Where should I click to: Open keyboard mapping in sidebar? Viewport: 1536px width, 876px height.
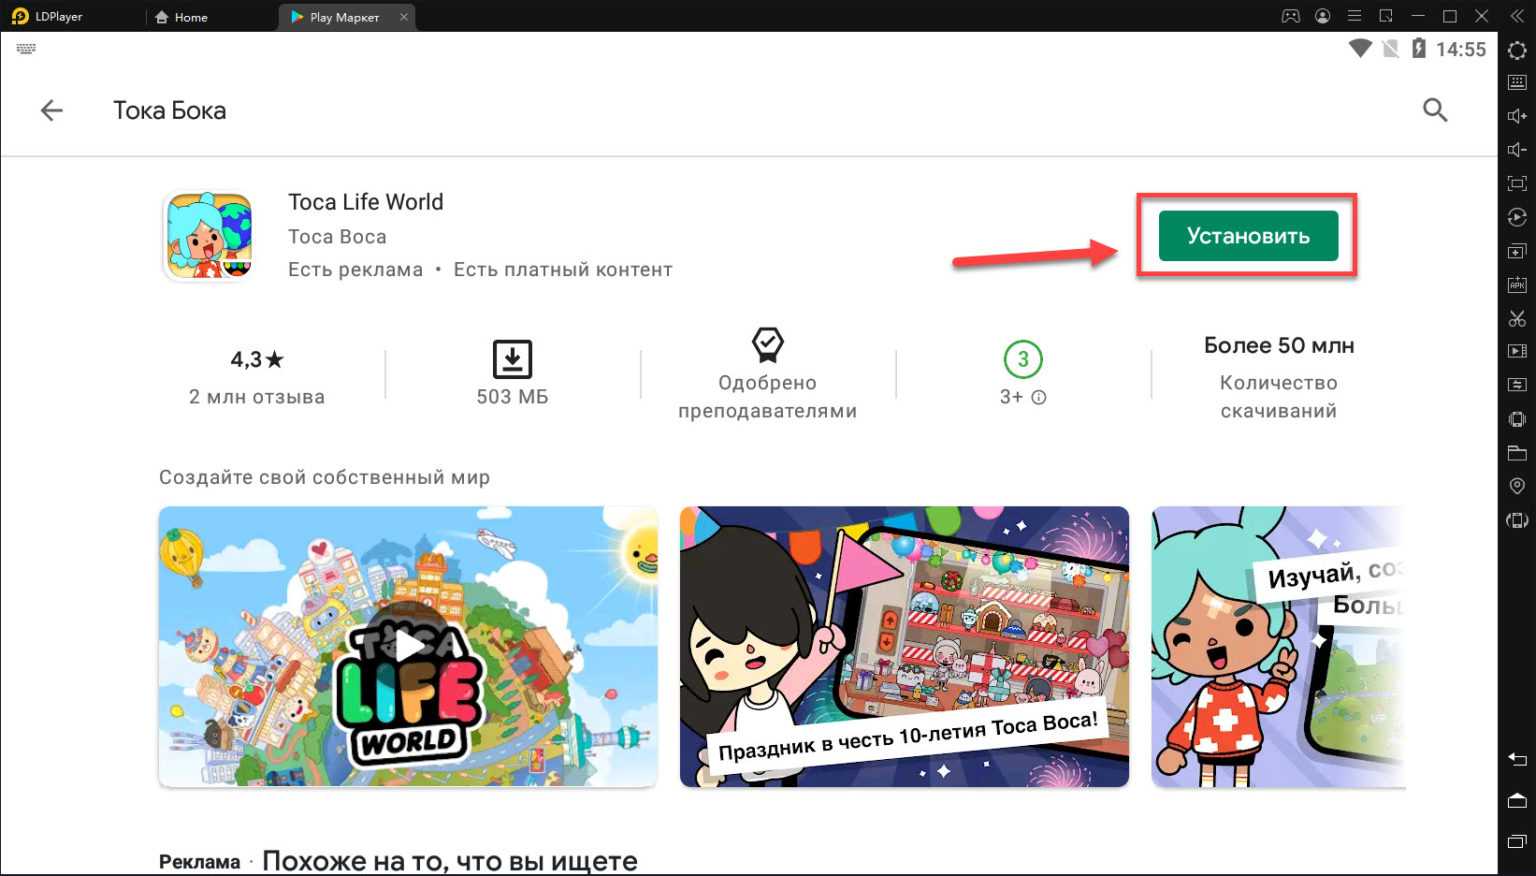tap(1517, 83)
